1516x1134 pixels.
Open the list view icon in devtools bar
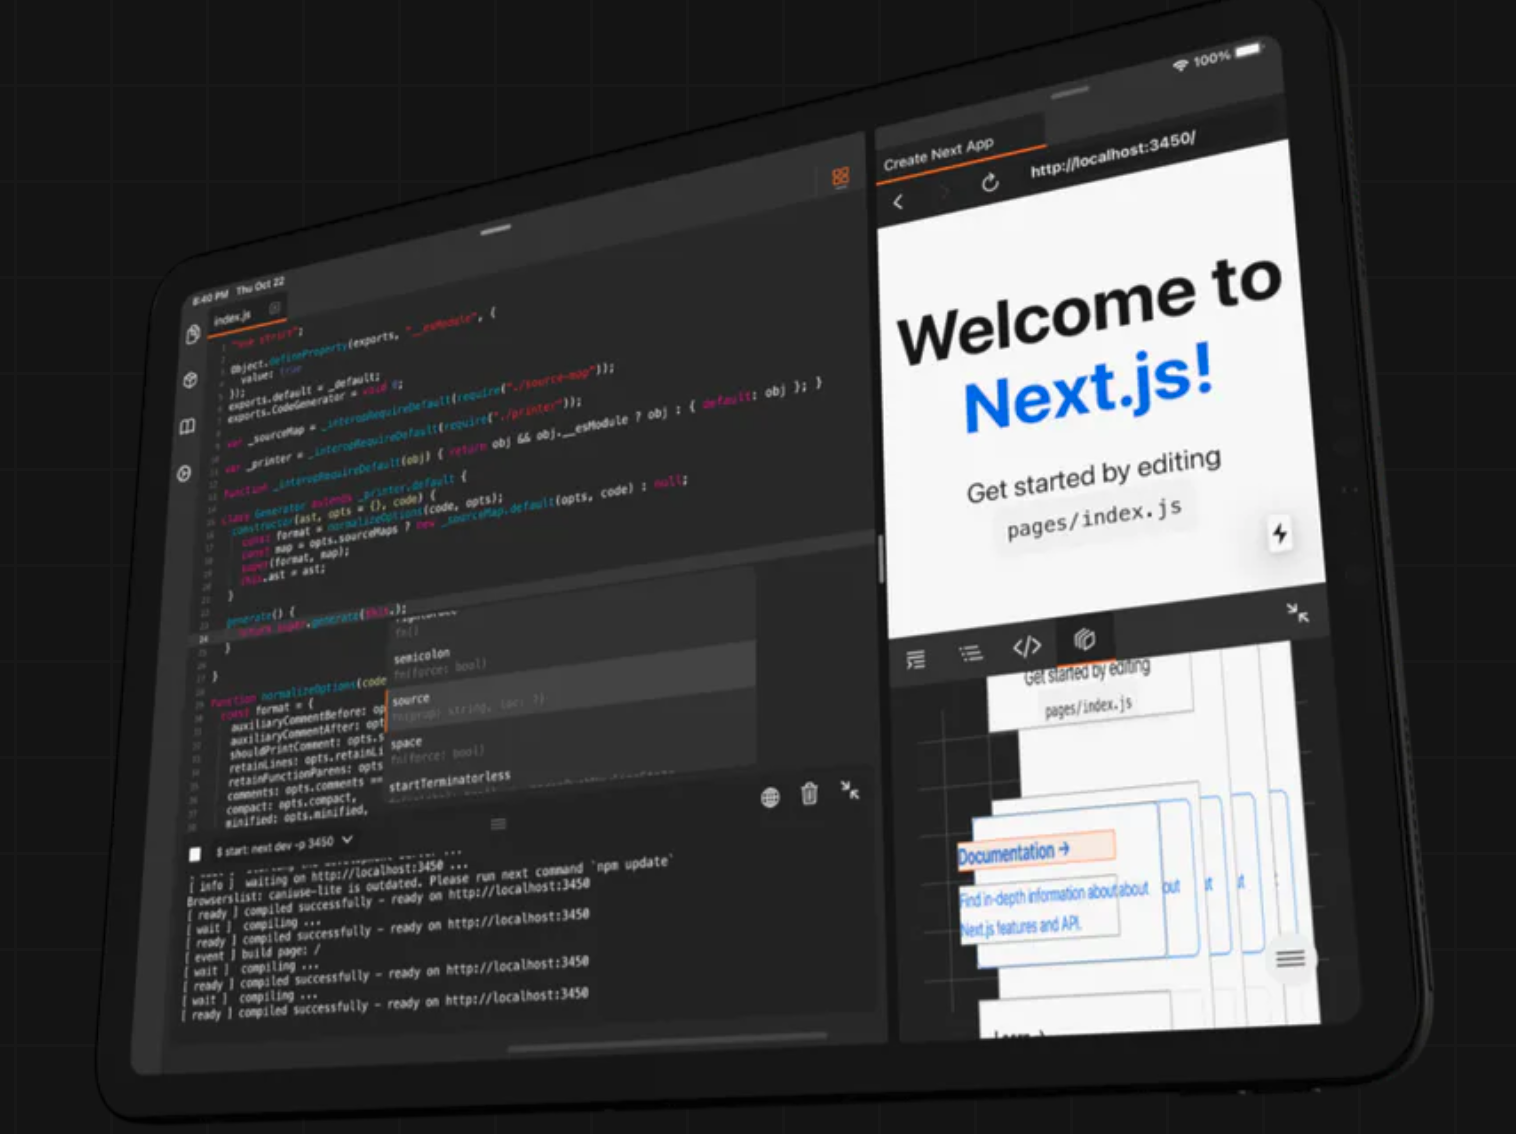[970, 654]
